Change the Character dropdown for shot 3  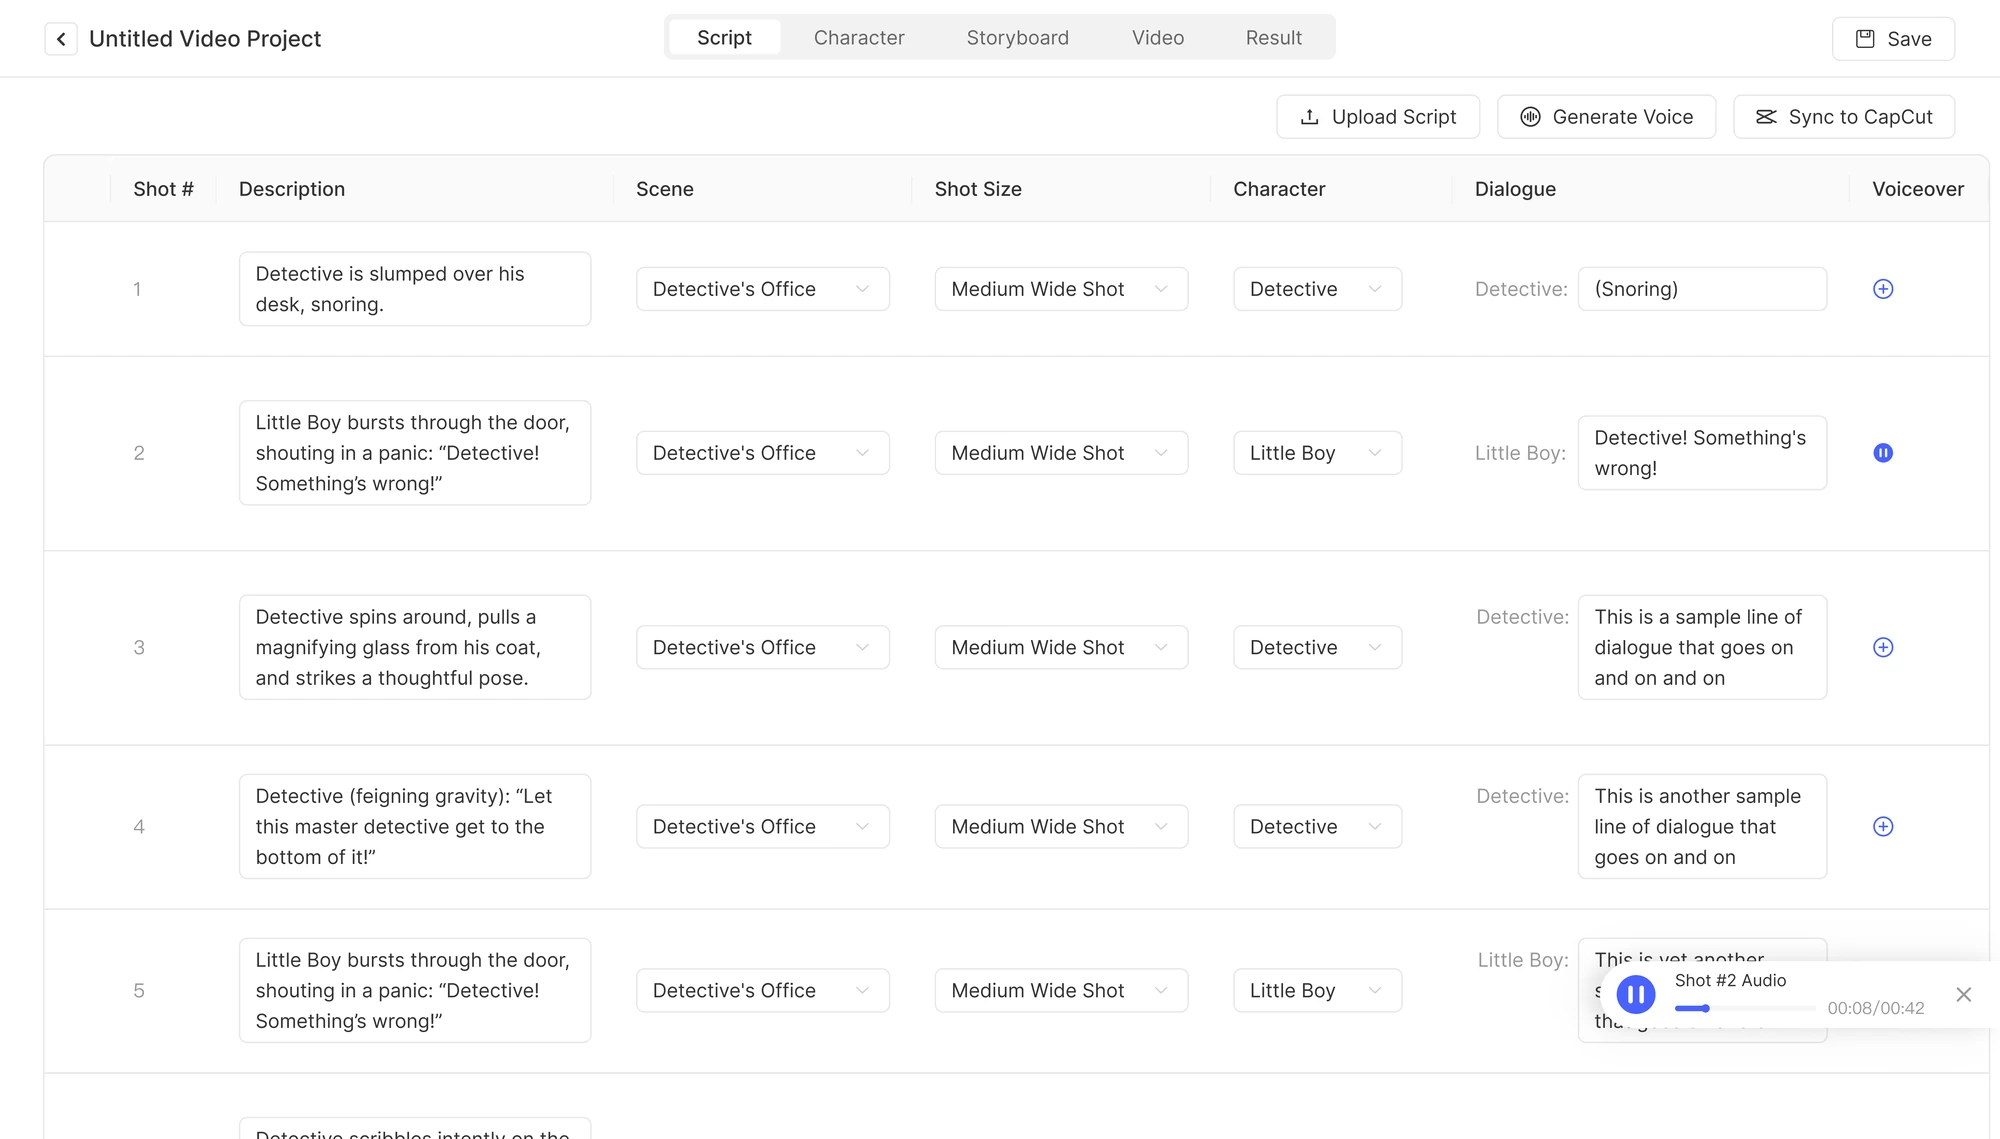click(1317, 647)
